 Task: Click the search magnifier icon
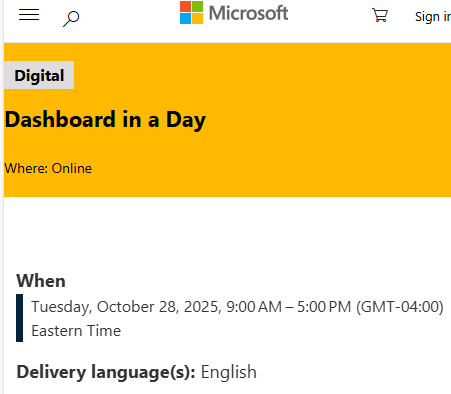tap(71, 19)
